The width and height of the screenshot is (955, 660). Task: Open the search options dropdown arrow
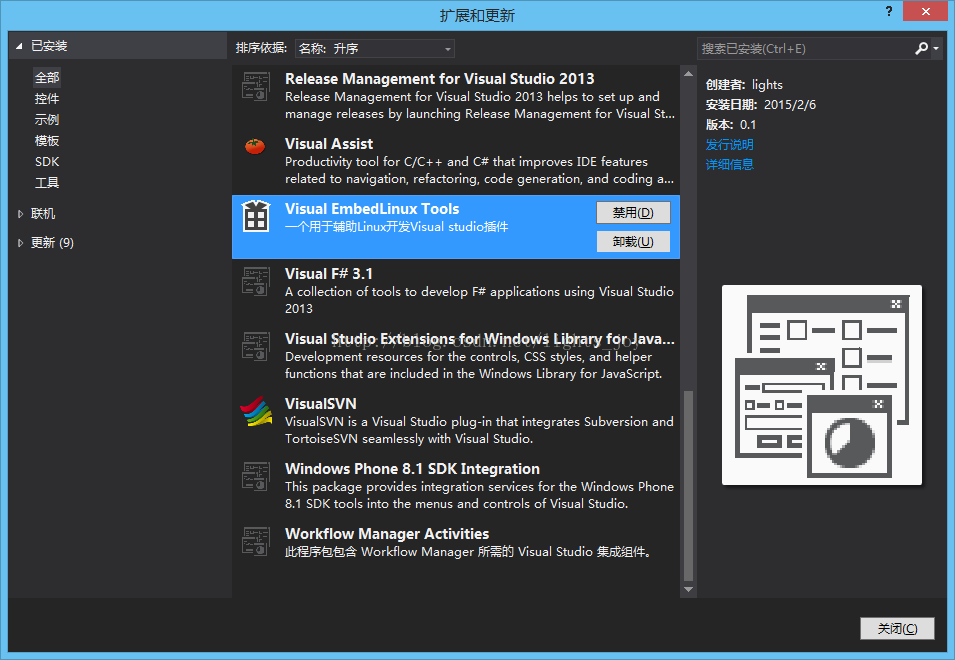click(936, 49)
